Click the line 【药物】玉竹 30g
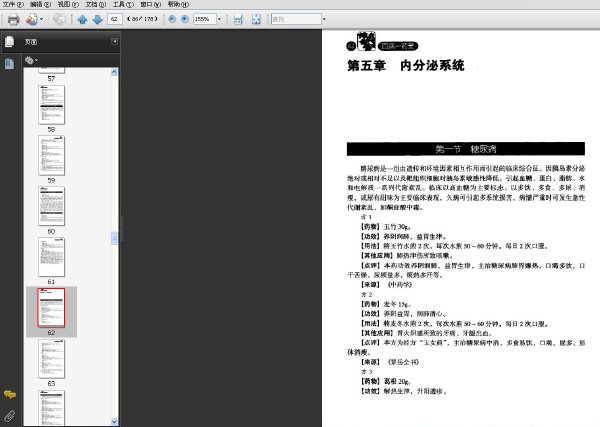The width and height of the screenshot is (600, 427). [x=386, y=227]
